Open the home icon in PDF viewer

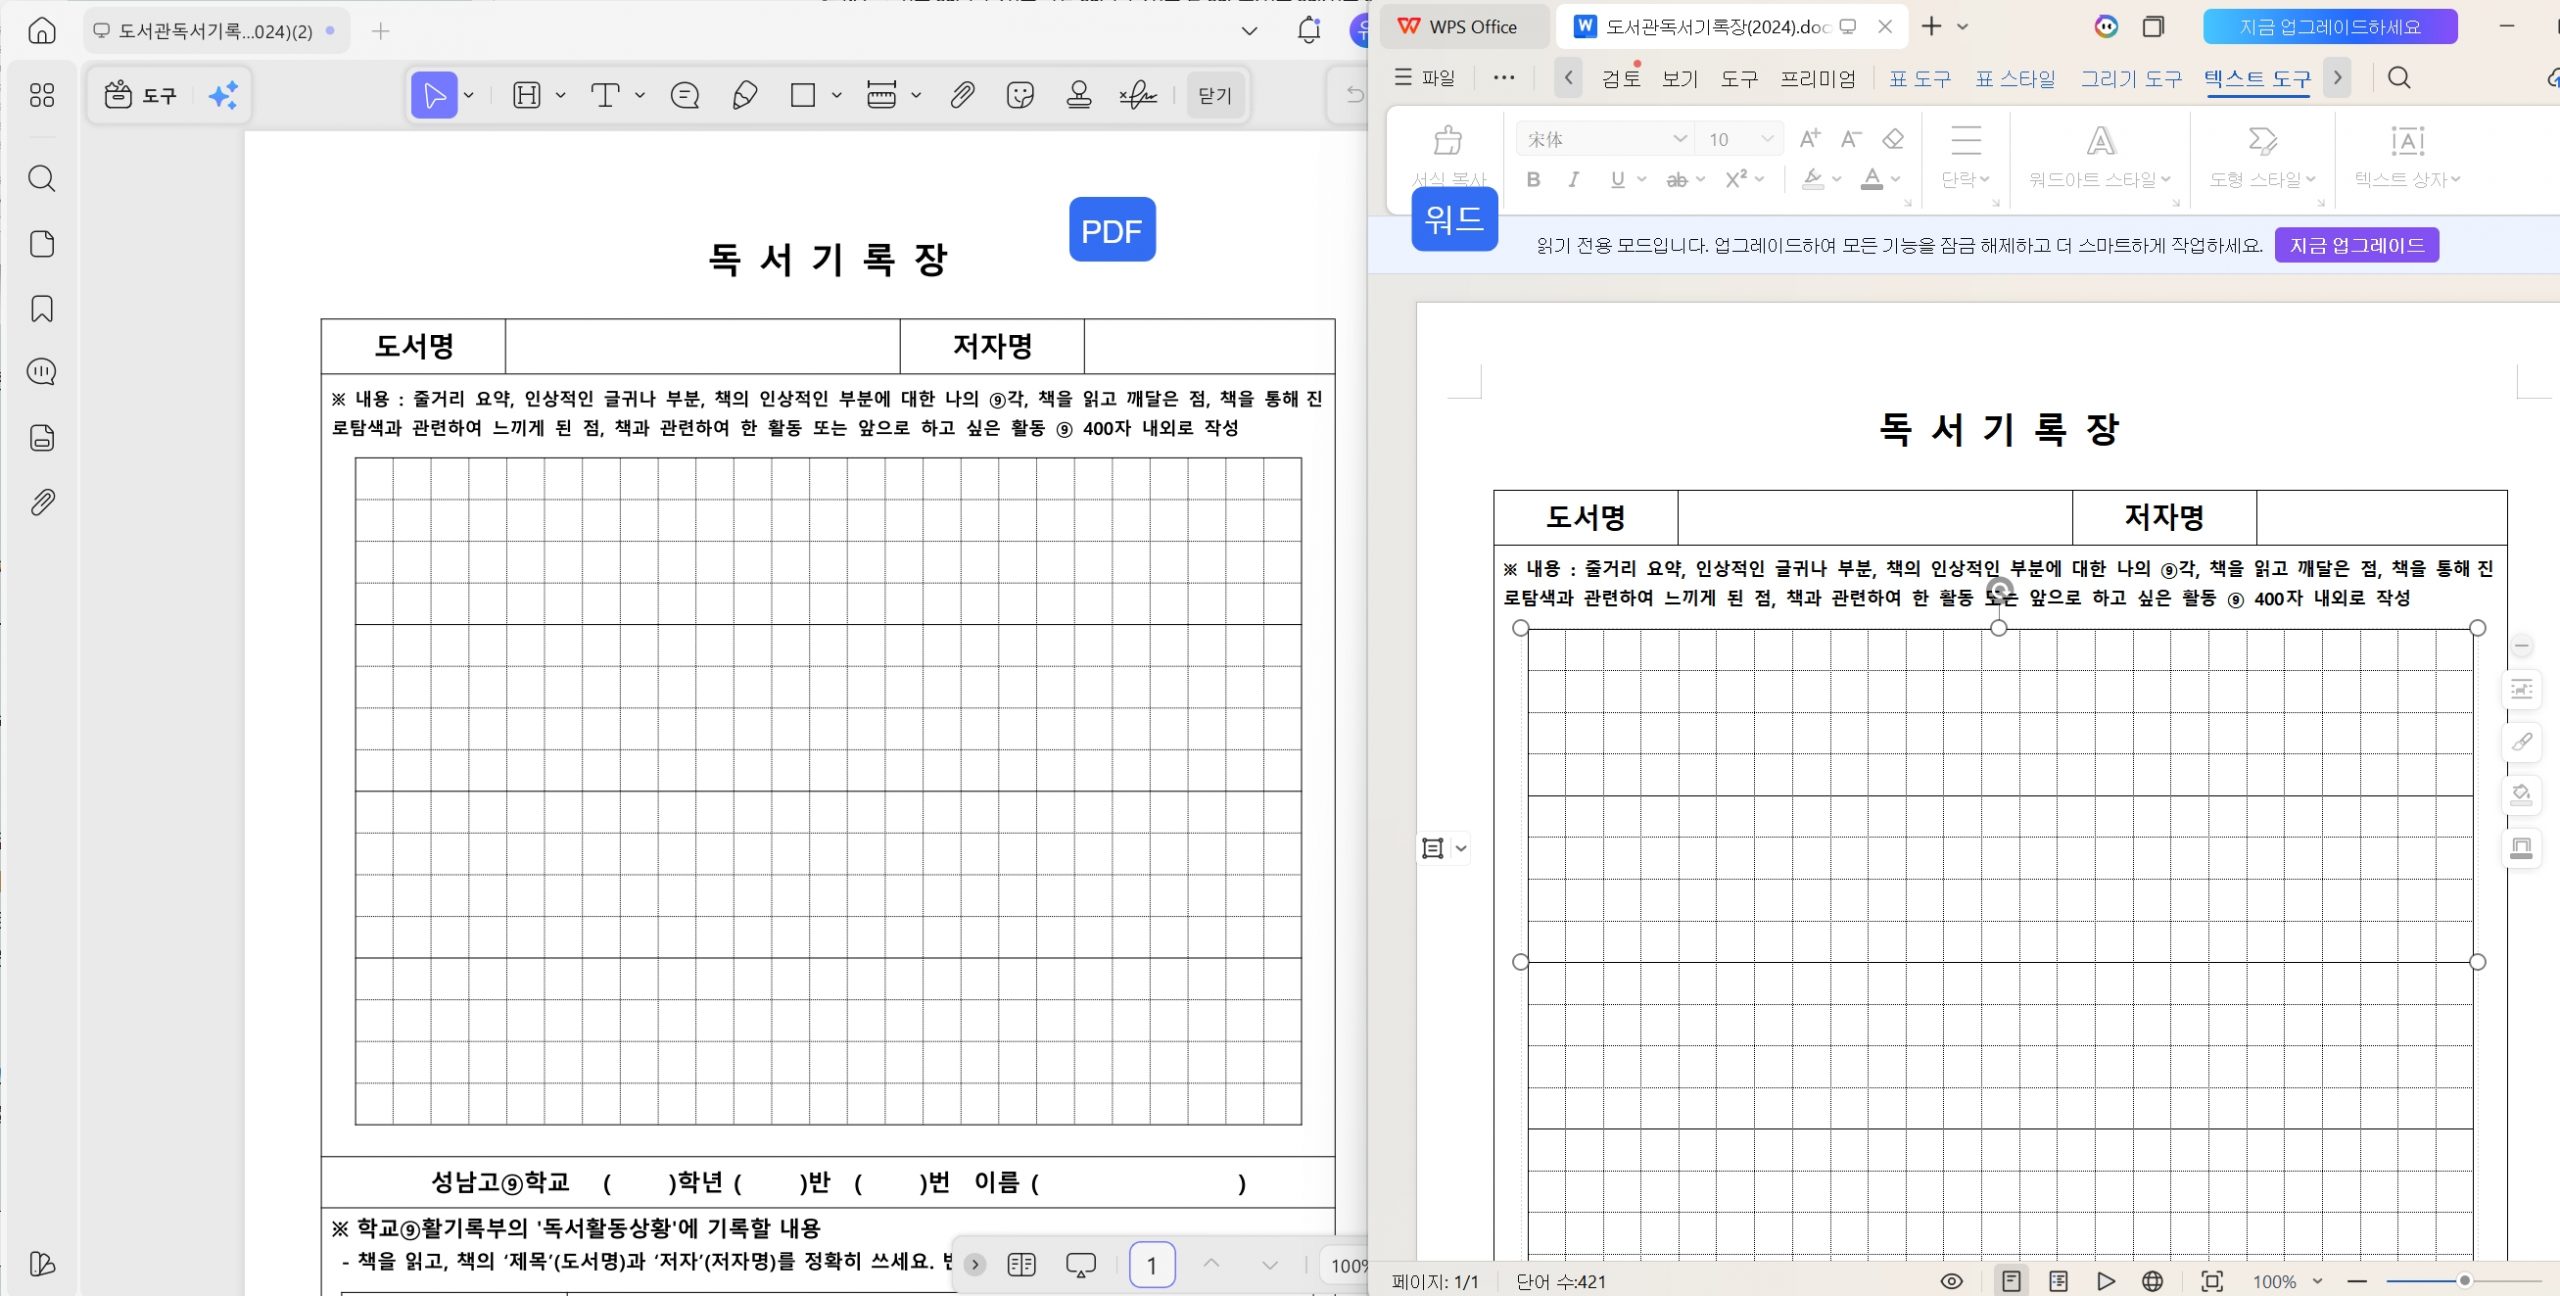pyautogui.click(x=42, y=30)
